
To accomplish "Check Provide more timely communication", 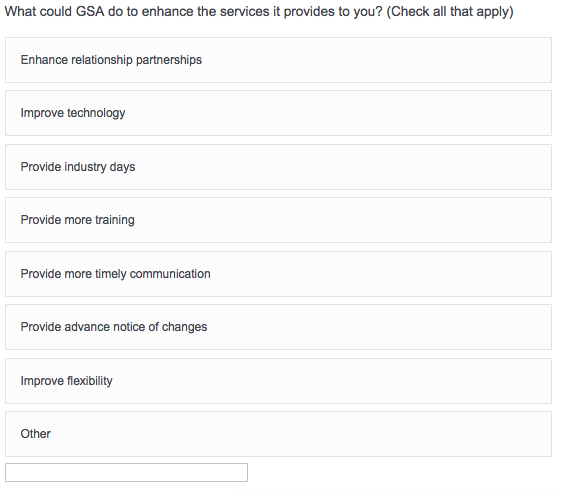I will pos(278,274).
